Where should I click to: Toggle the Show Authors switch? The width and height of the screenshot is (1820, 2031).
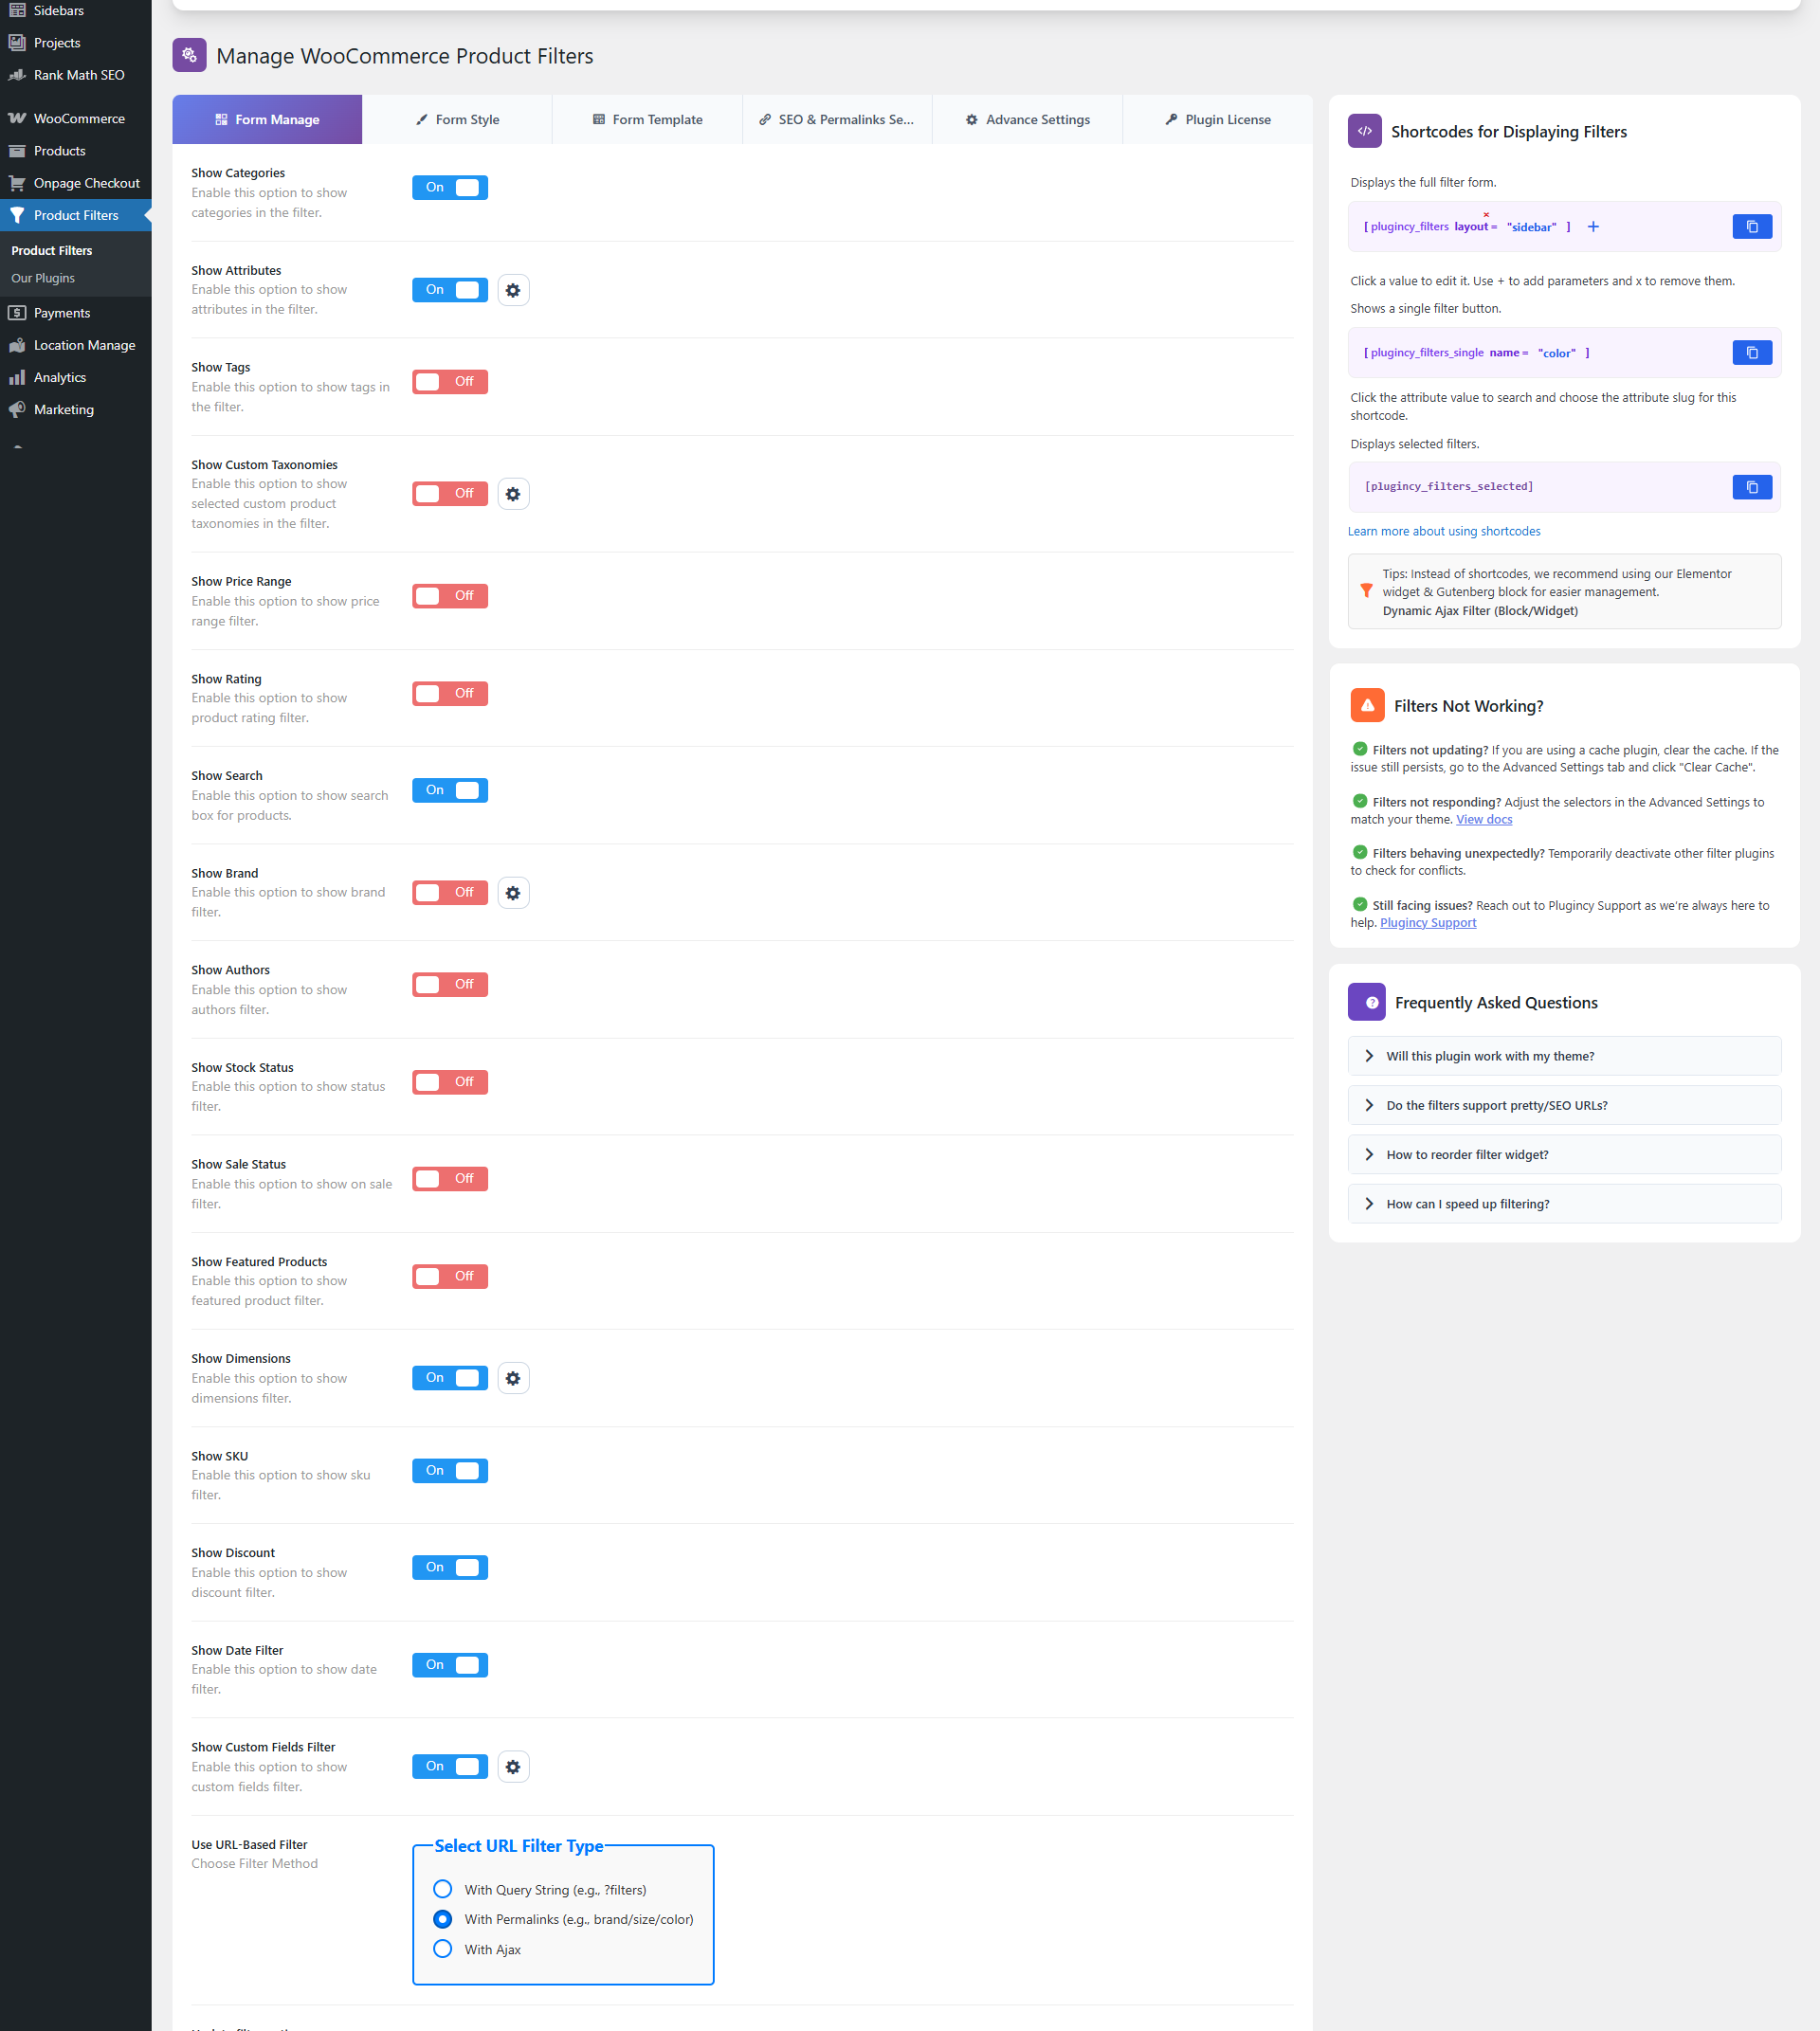pyautogui.click(x=450, y=985)
